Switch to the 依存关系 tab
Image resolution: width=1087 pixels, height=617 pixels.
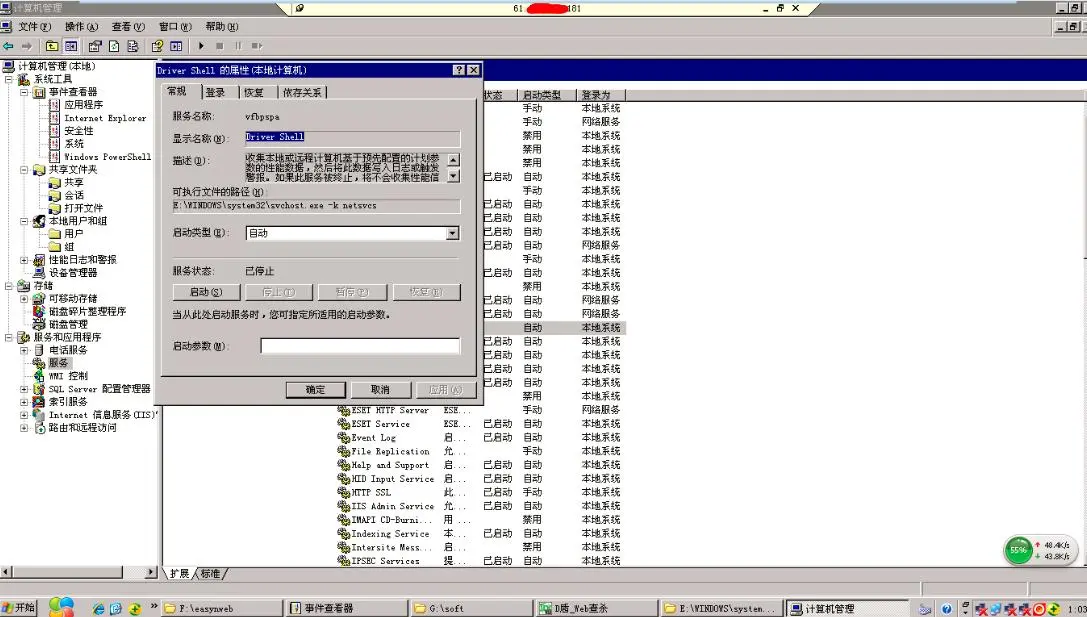(x=302, y=92)
